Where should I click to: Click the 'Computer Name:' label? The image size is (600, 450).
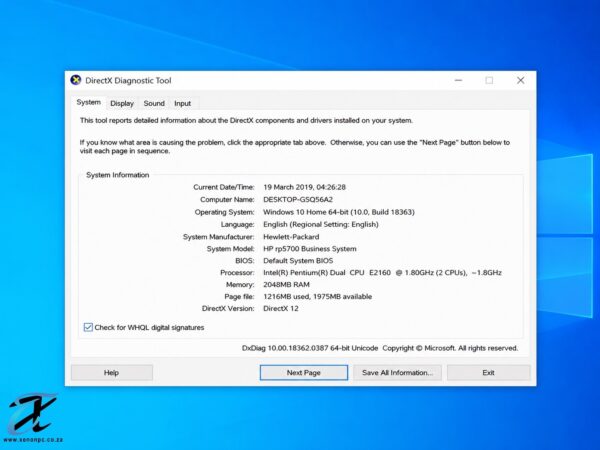pyautogui.click(x=227, y=199)
